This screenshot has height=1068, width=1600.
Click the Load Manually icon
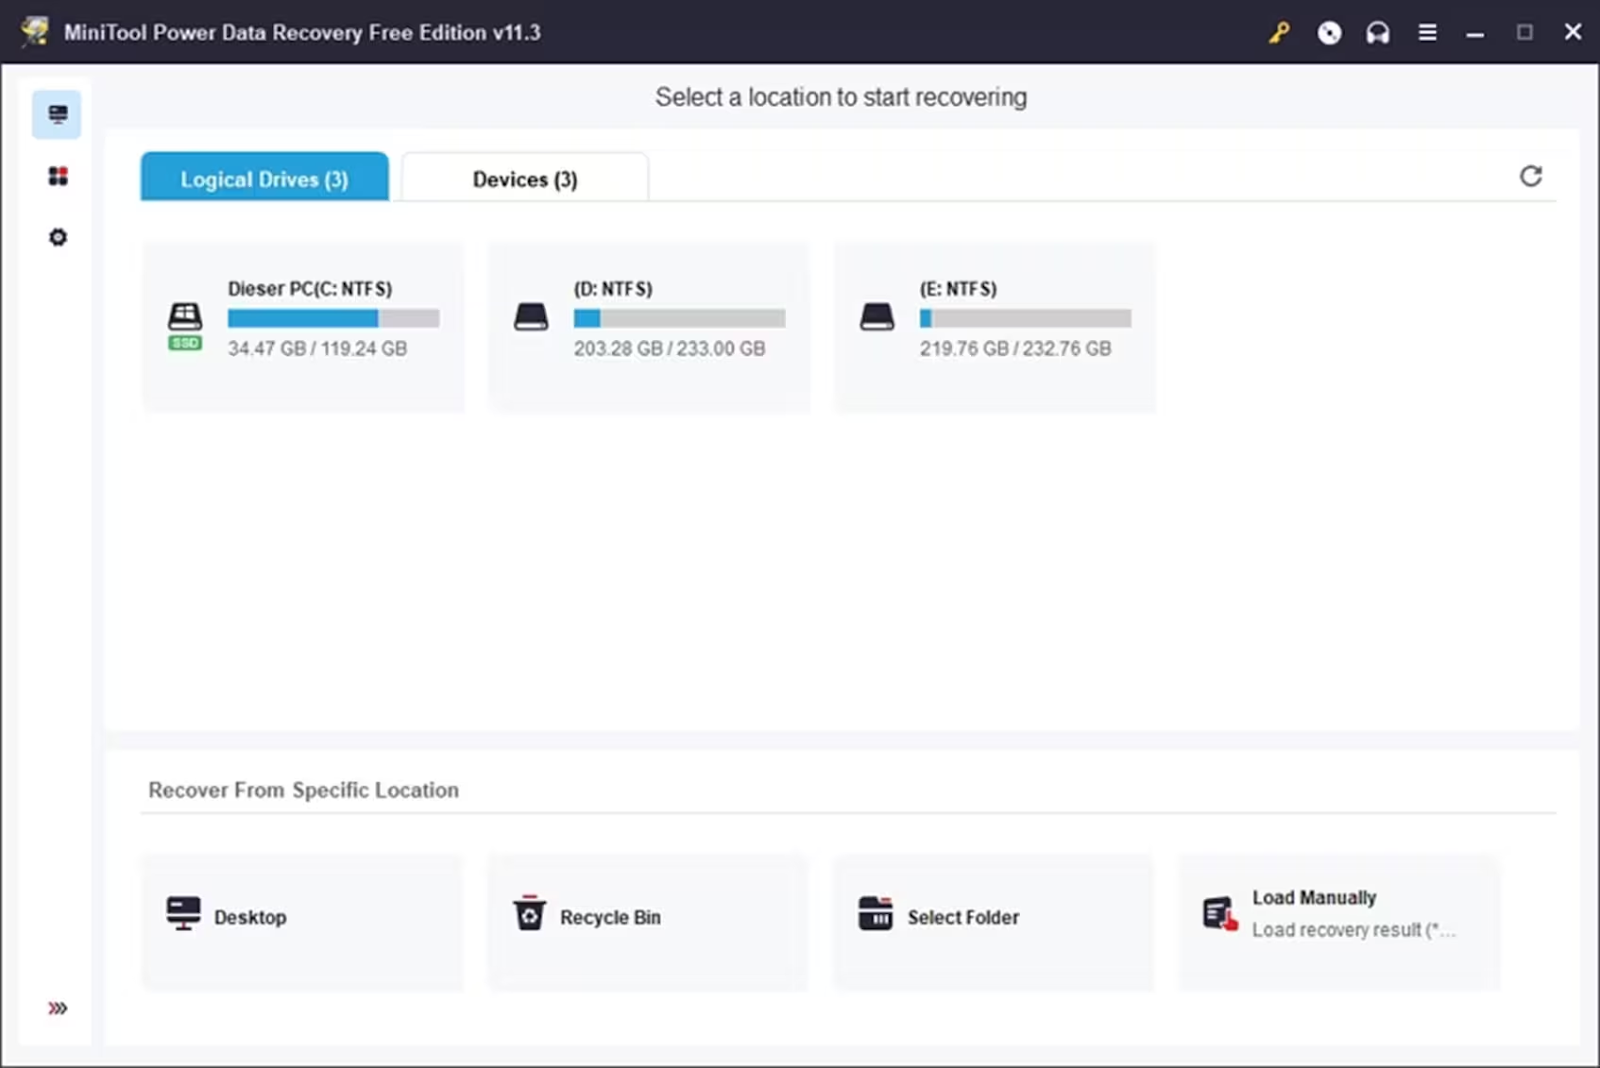[1220, 913]
